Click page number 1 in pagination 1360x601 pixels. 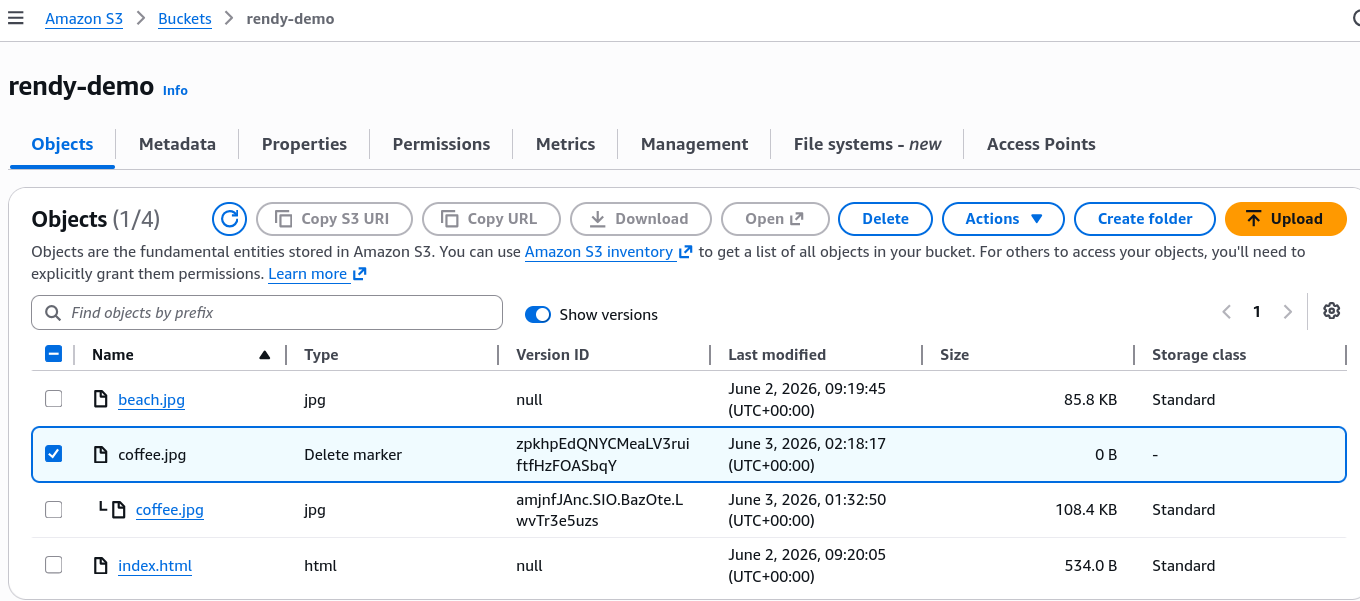click(x=1257, y=312)
